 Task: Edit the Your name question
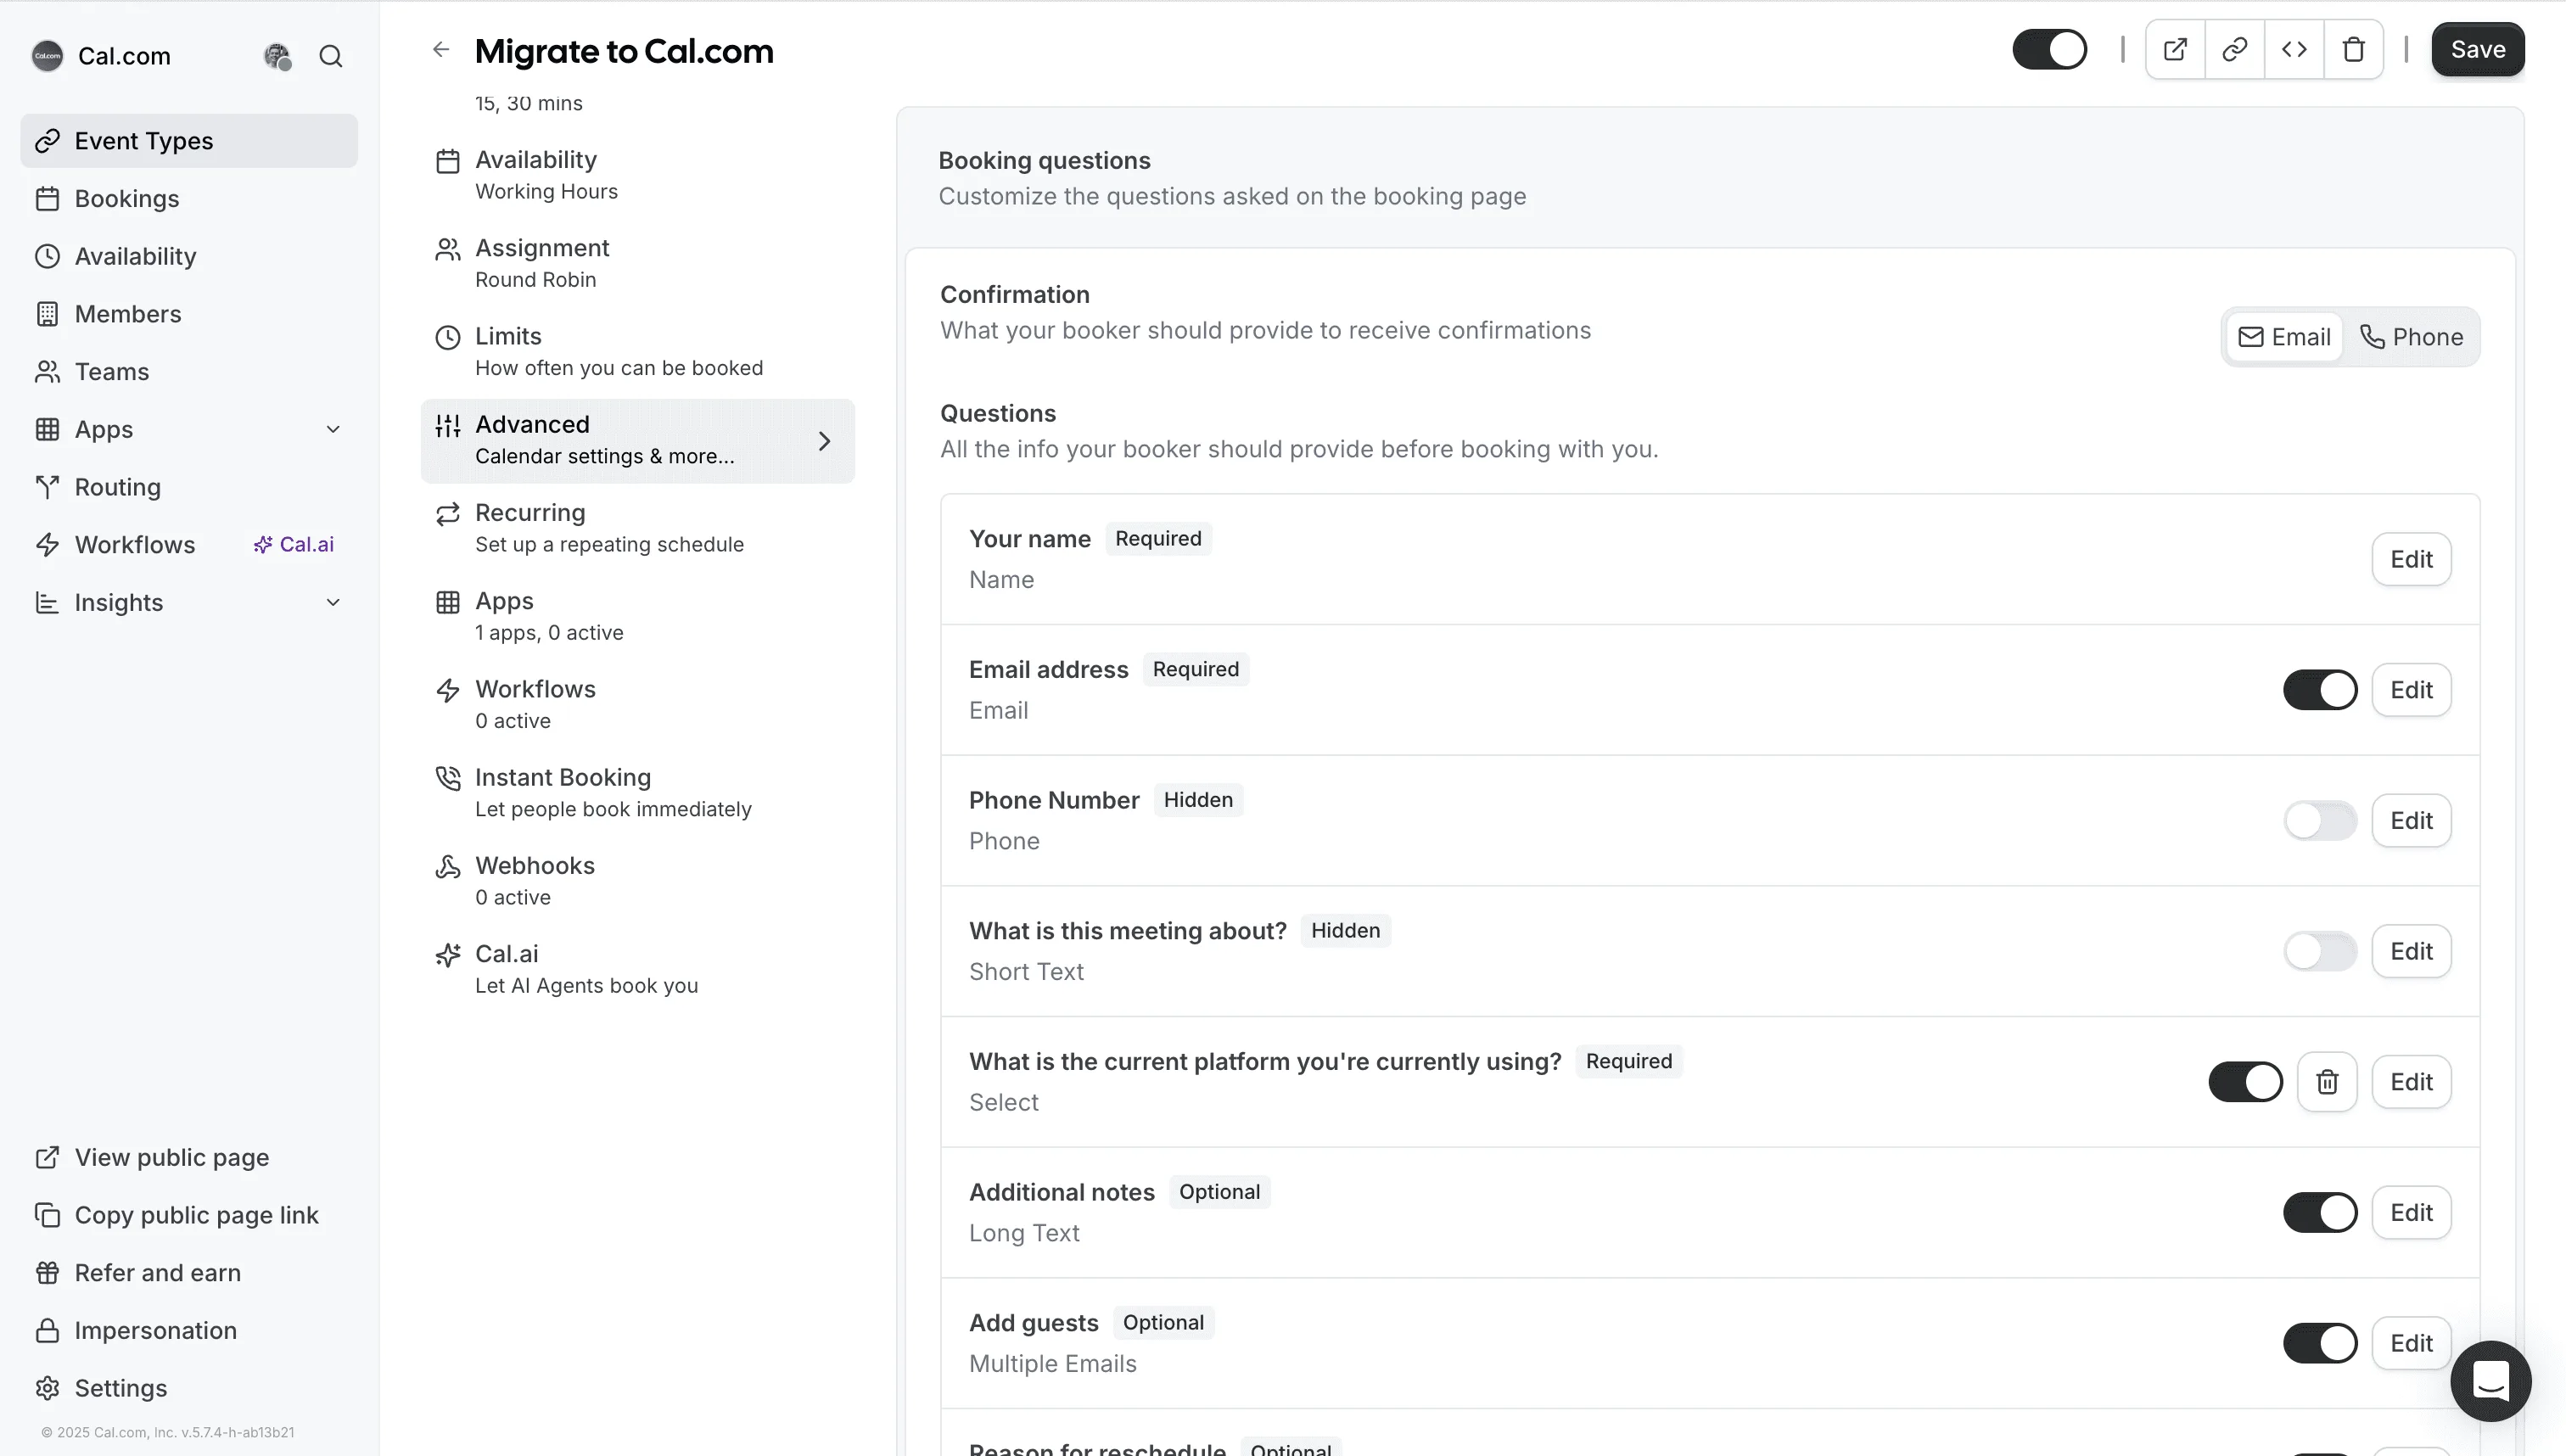point(2411,559)
